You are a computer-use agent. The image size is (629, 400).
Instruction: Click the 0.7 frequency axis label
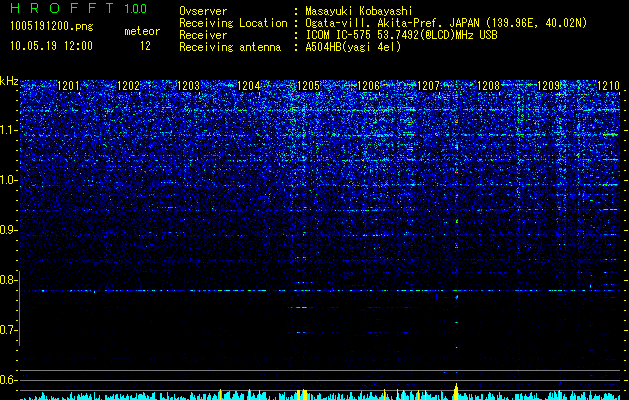pyautogui.click(x=8, y=330)
